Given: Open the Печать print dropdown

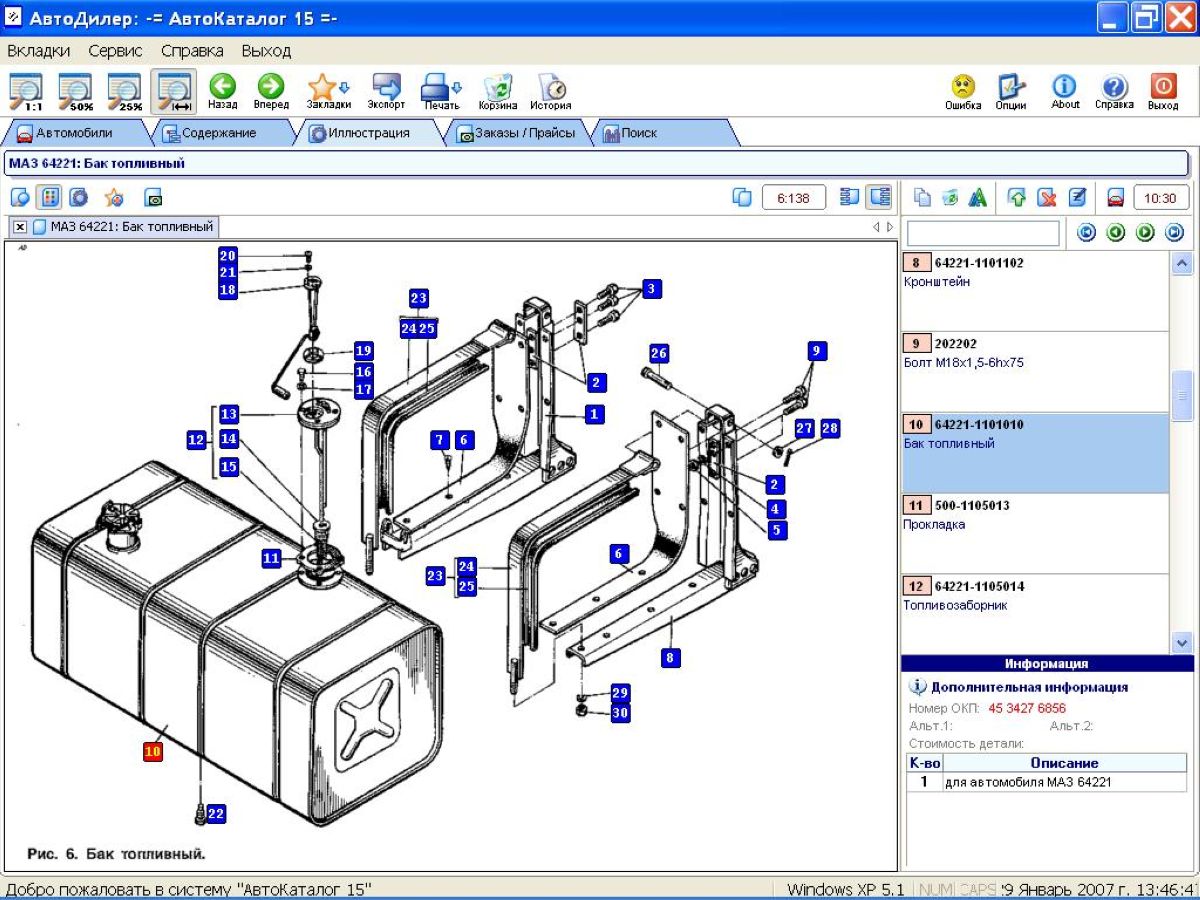Looking at the screenshot, I should tap(441, 91).
